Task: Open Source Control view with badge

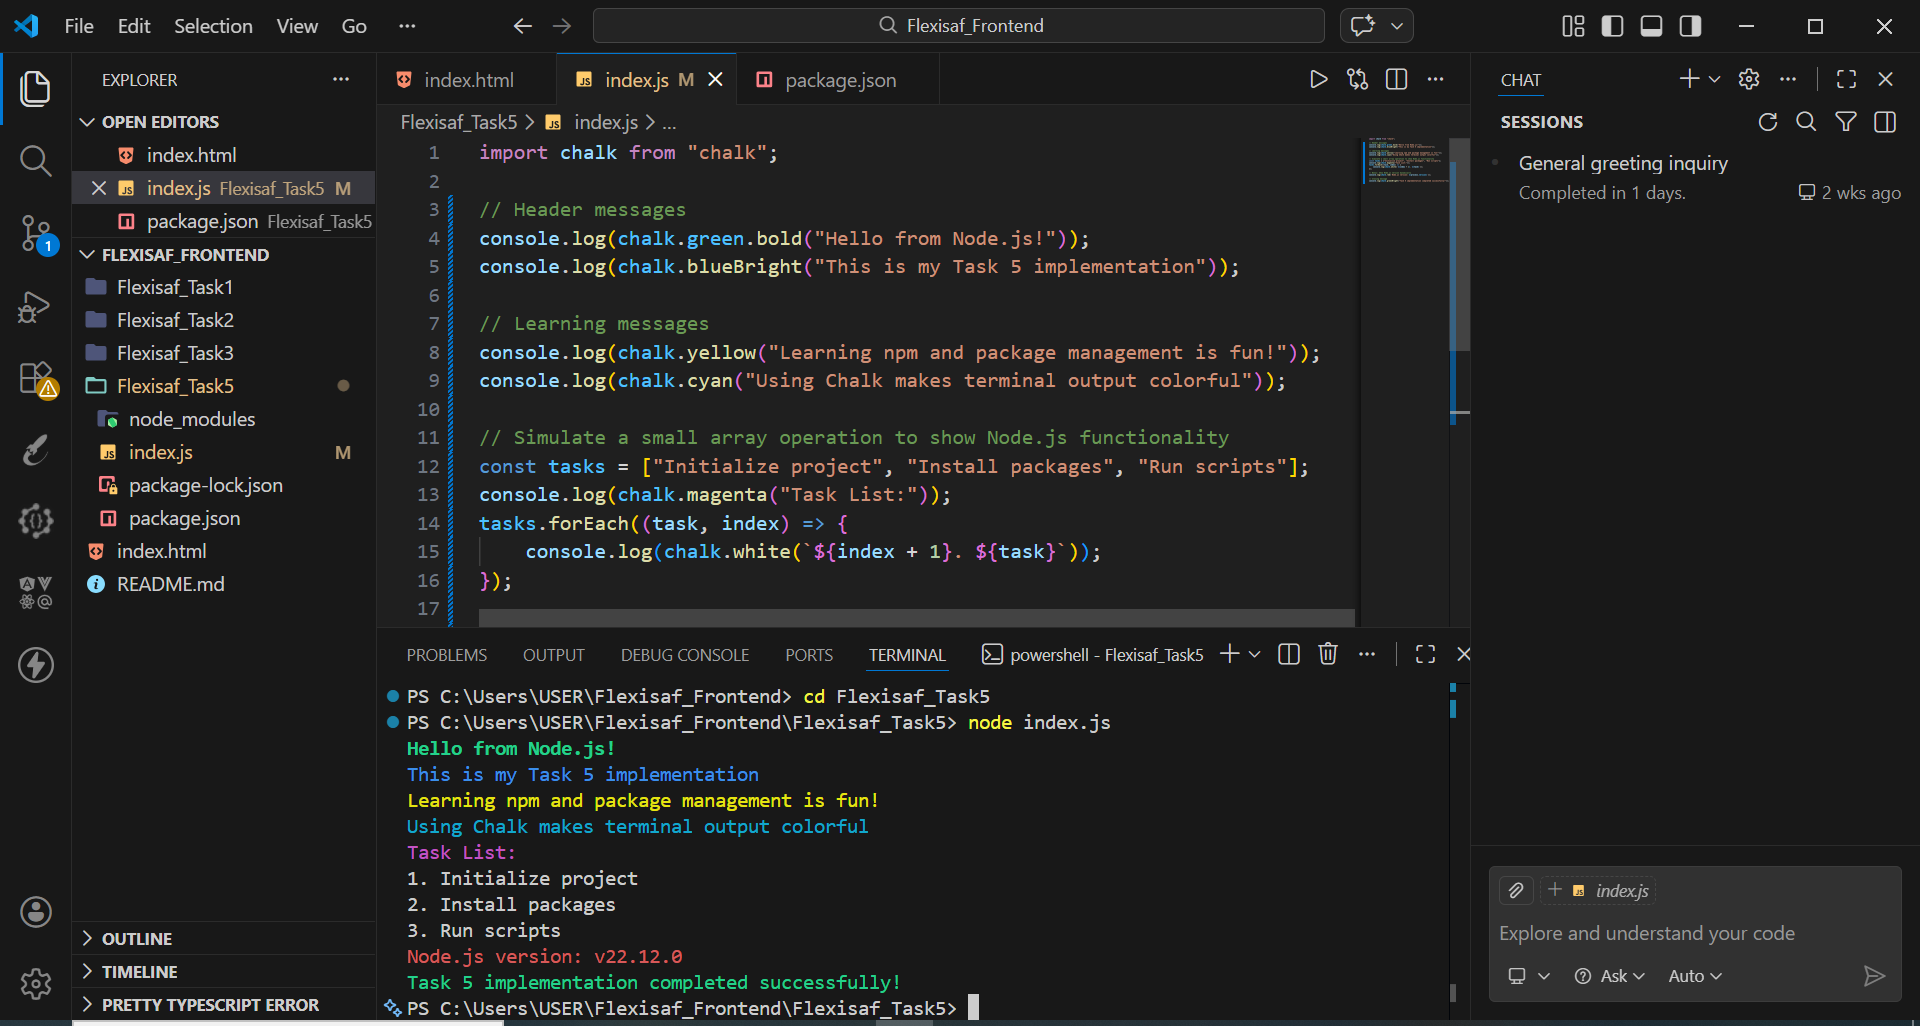Action: pyautogui.click(x=35, y=234)
